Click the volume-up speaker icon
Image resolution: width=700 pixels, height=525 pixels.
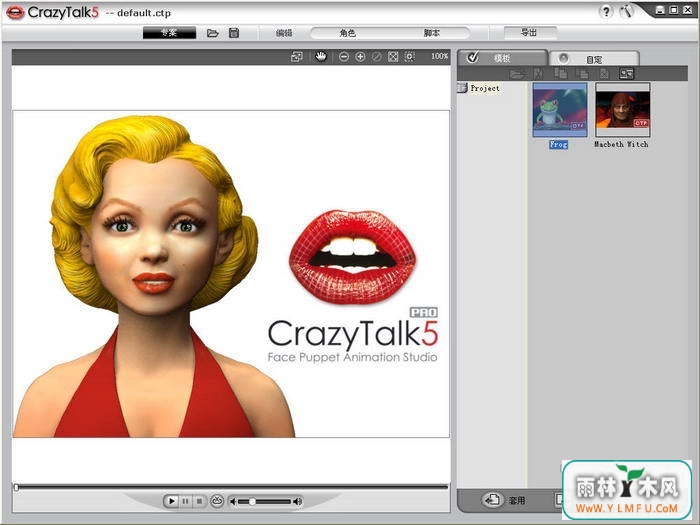[297, 502]
